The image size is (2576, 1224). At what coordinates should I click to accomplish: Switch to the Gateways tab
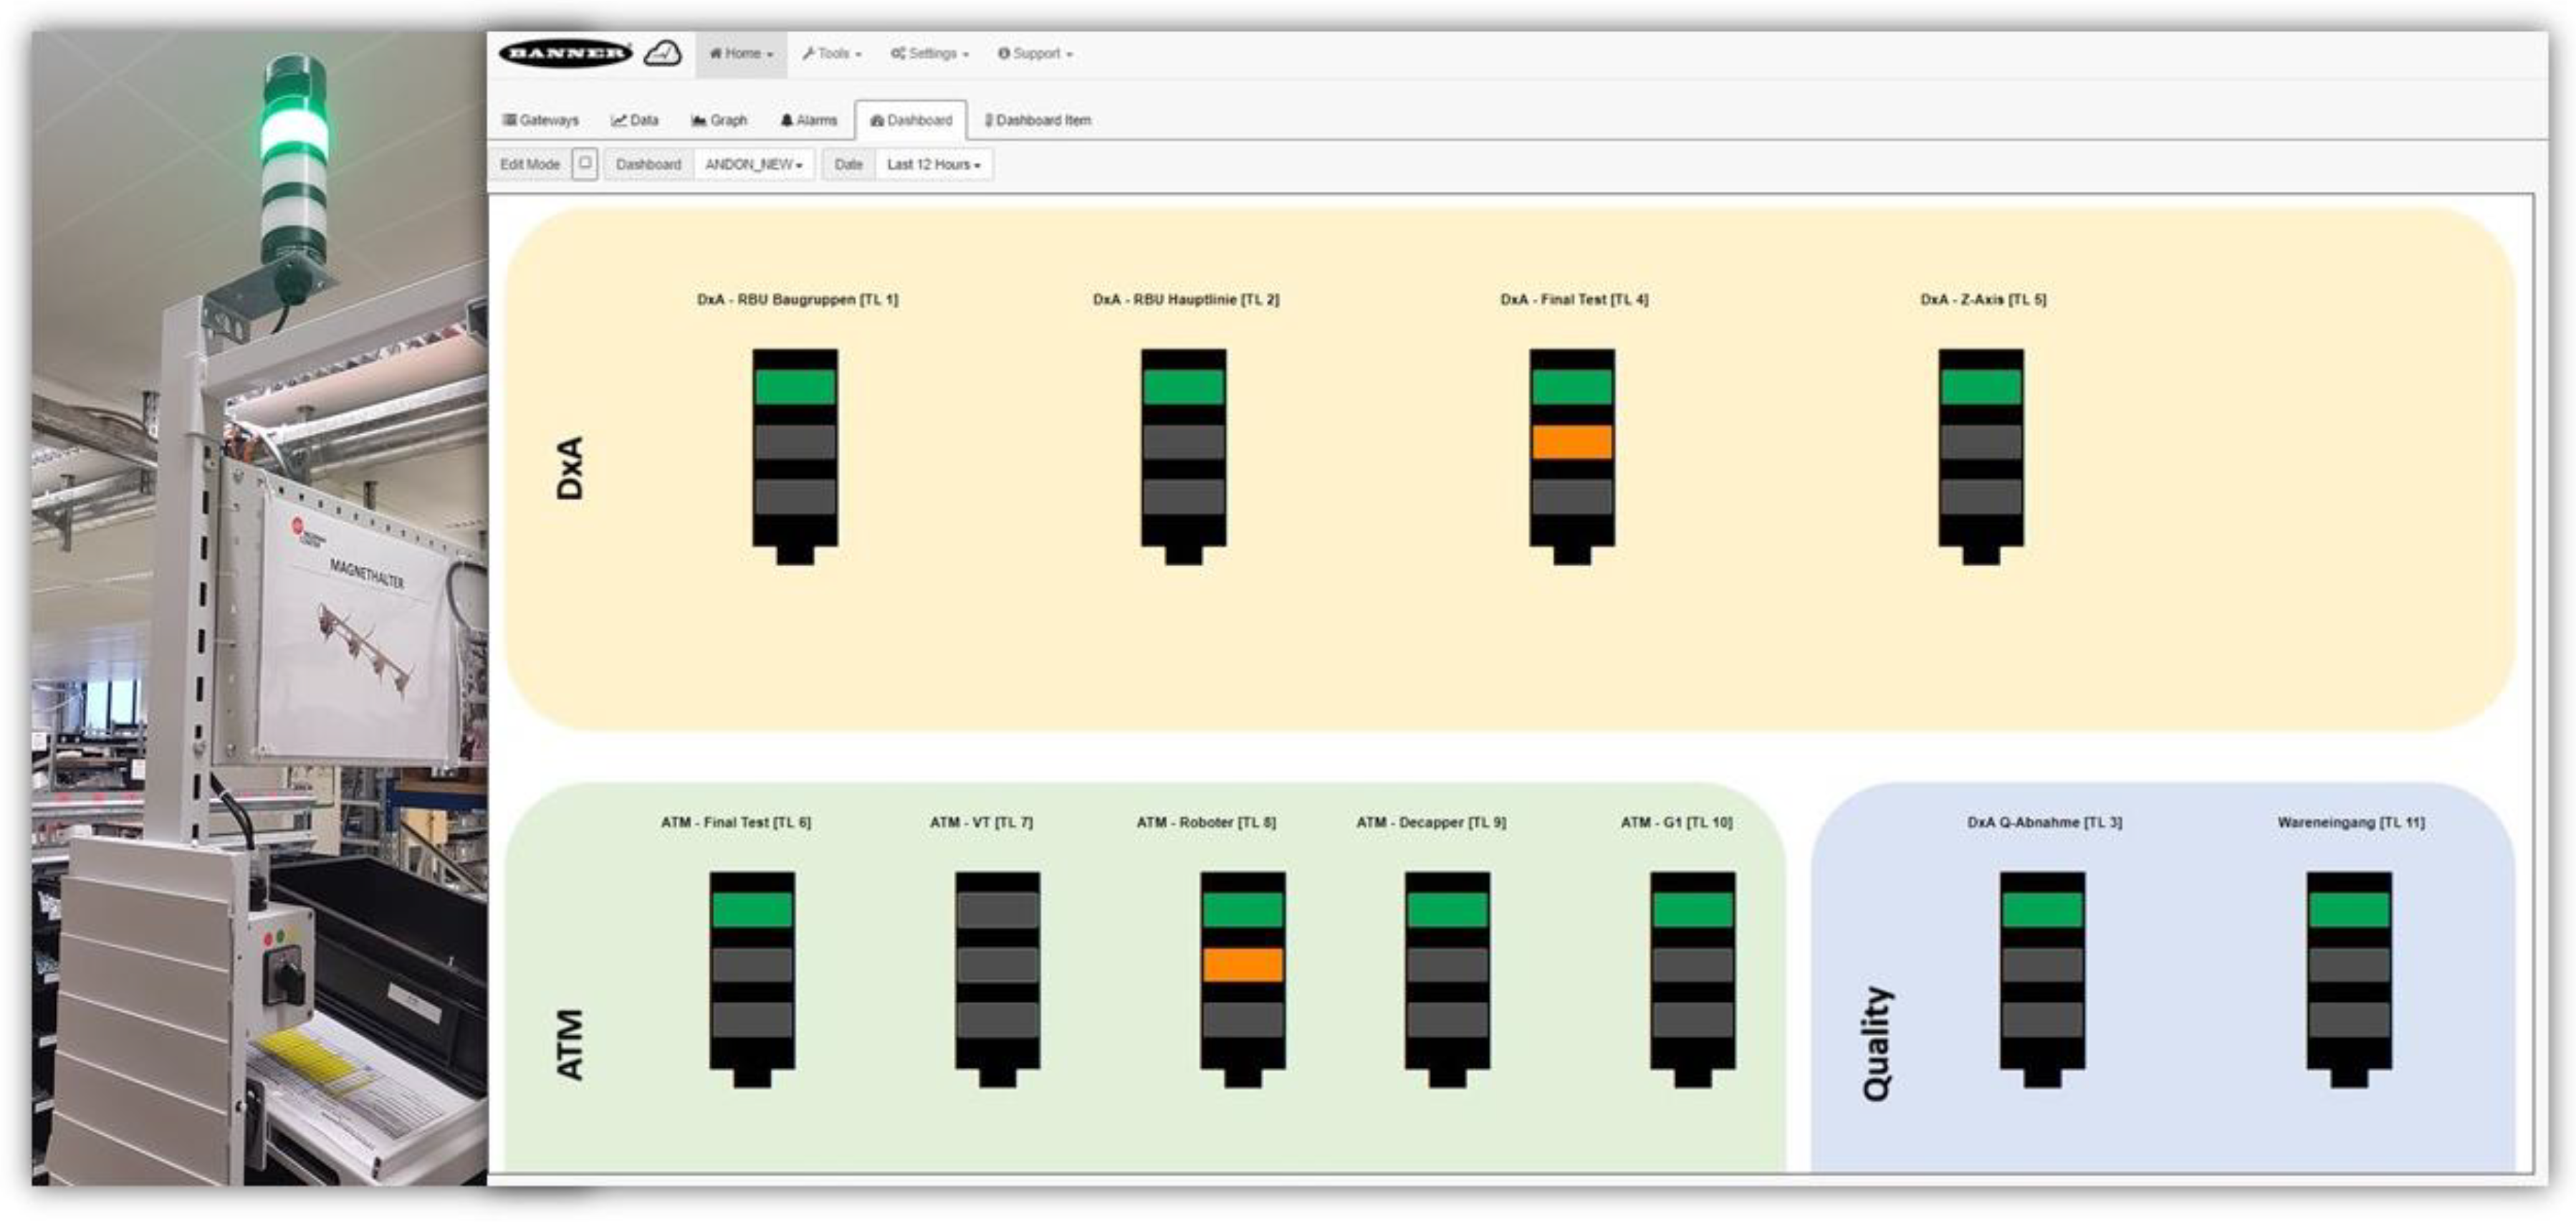click(541, 120)
